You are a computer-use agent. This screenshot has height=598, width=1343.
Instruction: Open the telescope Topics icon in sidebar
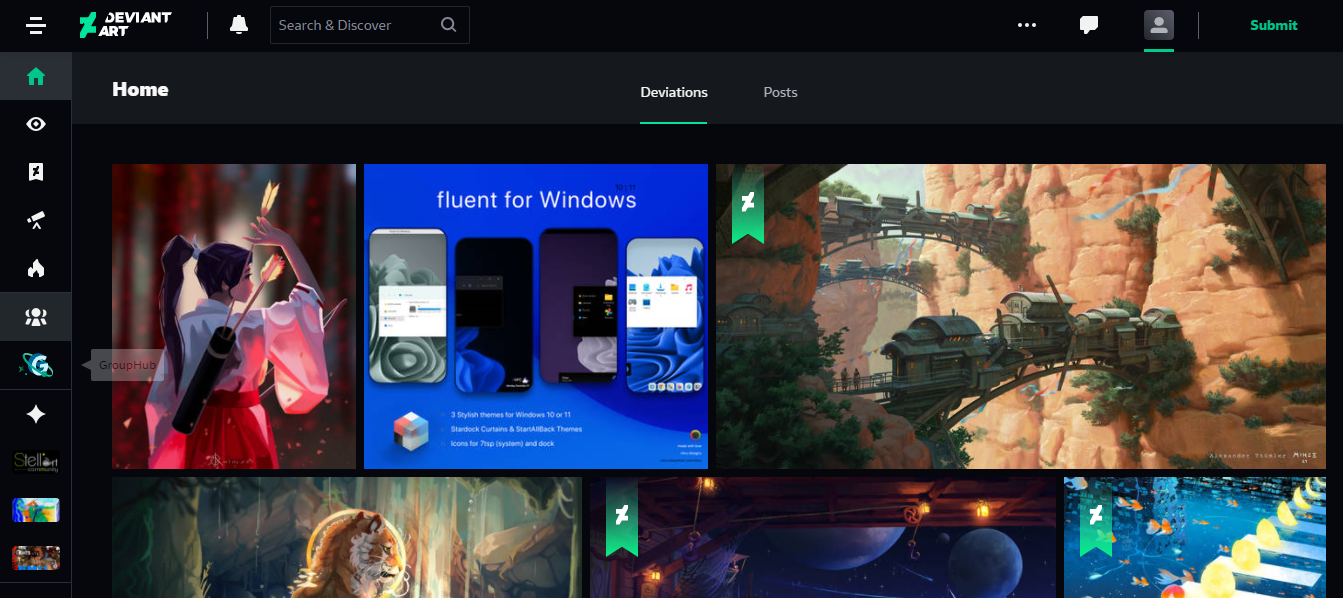36,220
